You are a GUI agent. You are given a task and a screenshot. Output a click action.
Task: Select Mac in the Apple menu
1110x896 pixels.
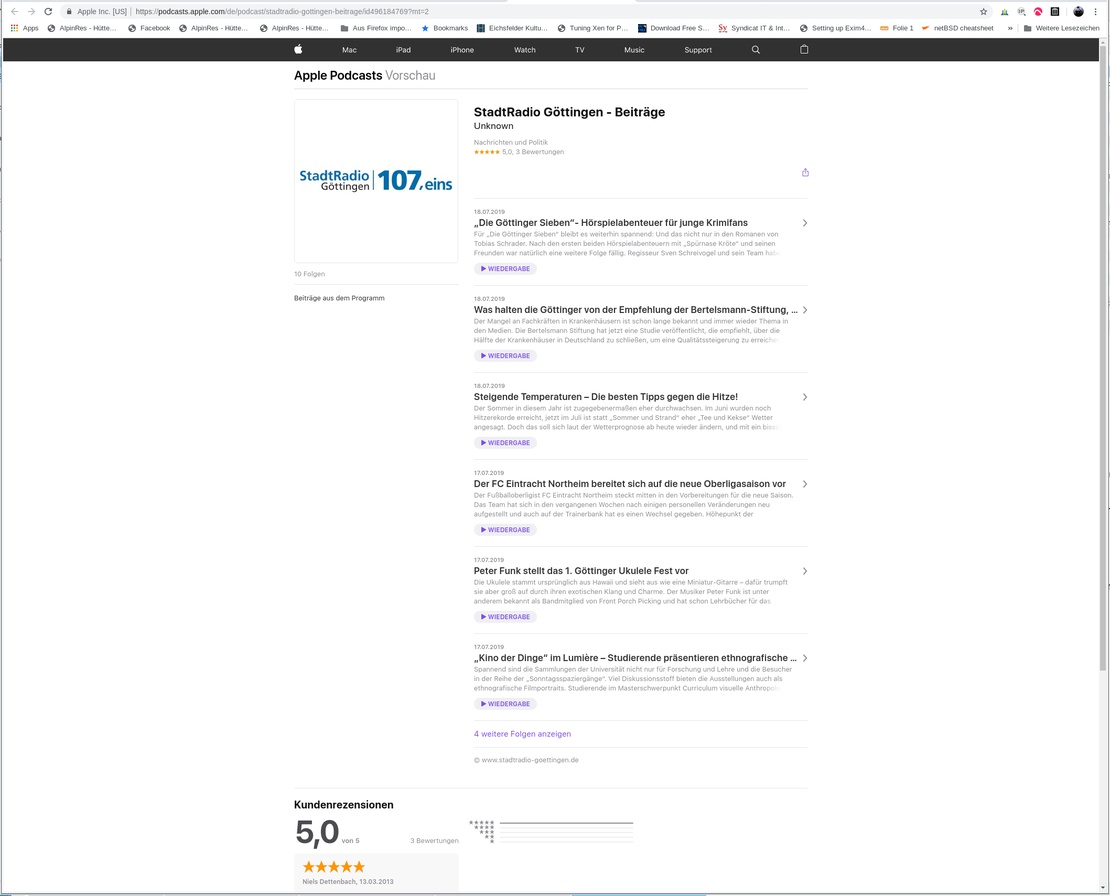(349, 50)
